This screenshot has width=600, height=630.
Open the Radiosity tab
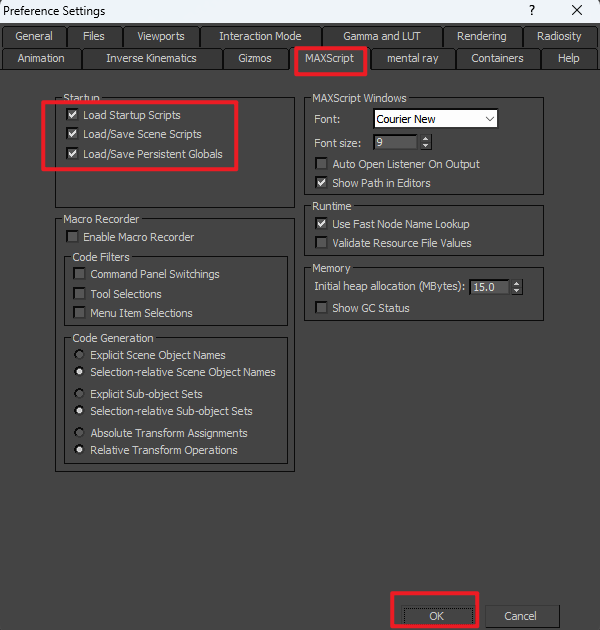[x=559, y=37]
